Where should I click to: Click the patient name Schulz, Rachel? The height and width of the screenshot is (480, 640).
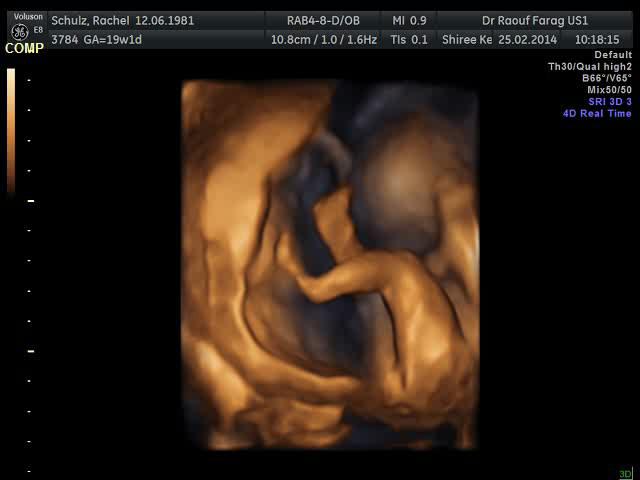point(89,21)
